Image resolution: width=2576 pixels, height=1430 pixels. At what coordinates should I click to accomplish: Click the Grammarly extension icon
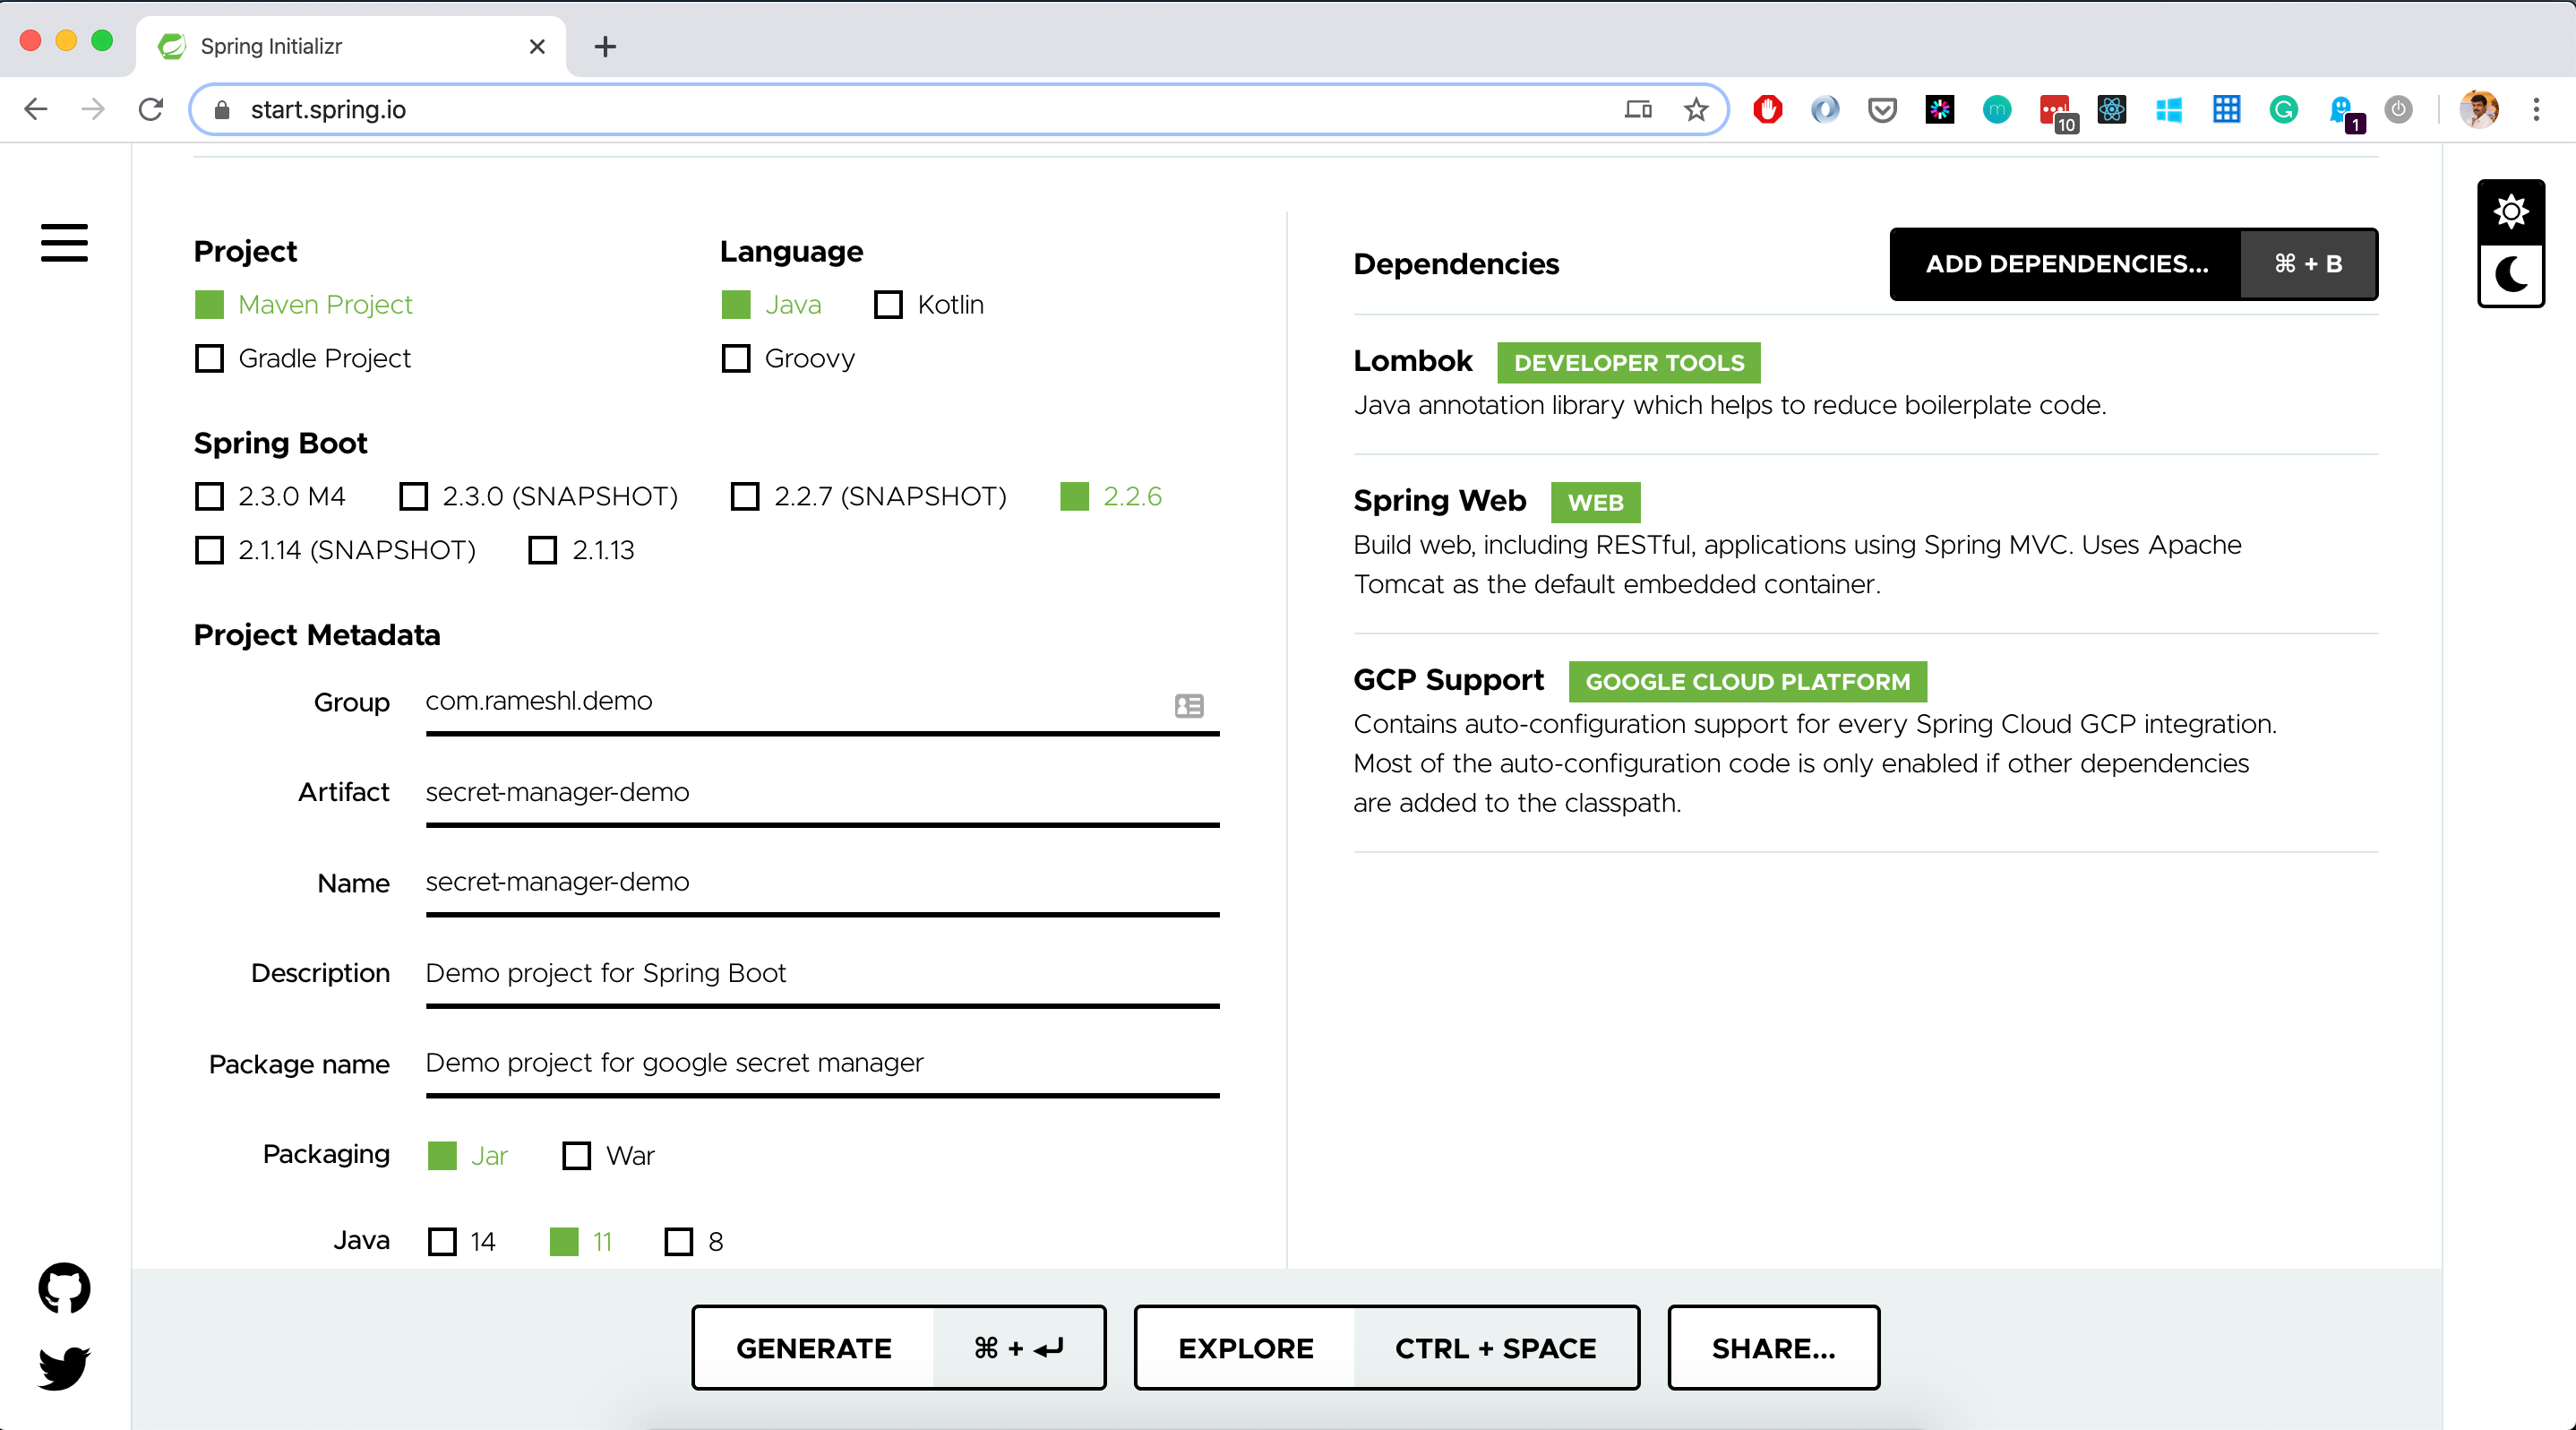(x=2283, y=110)
